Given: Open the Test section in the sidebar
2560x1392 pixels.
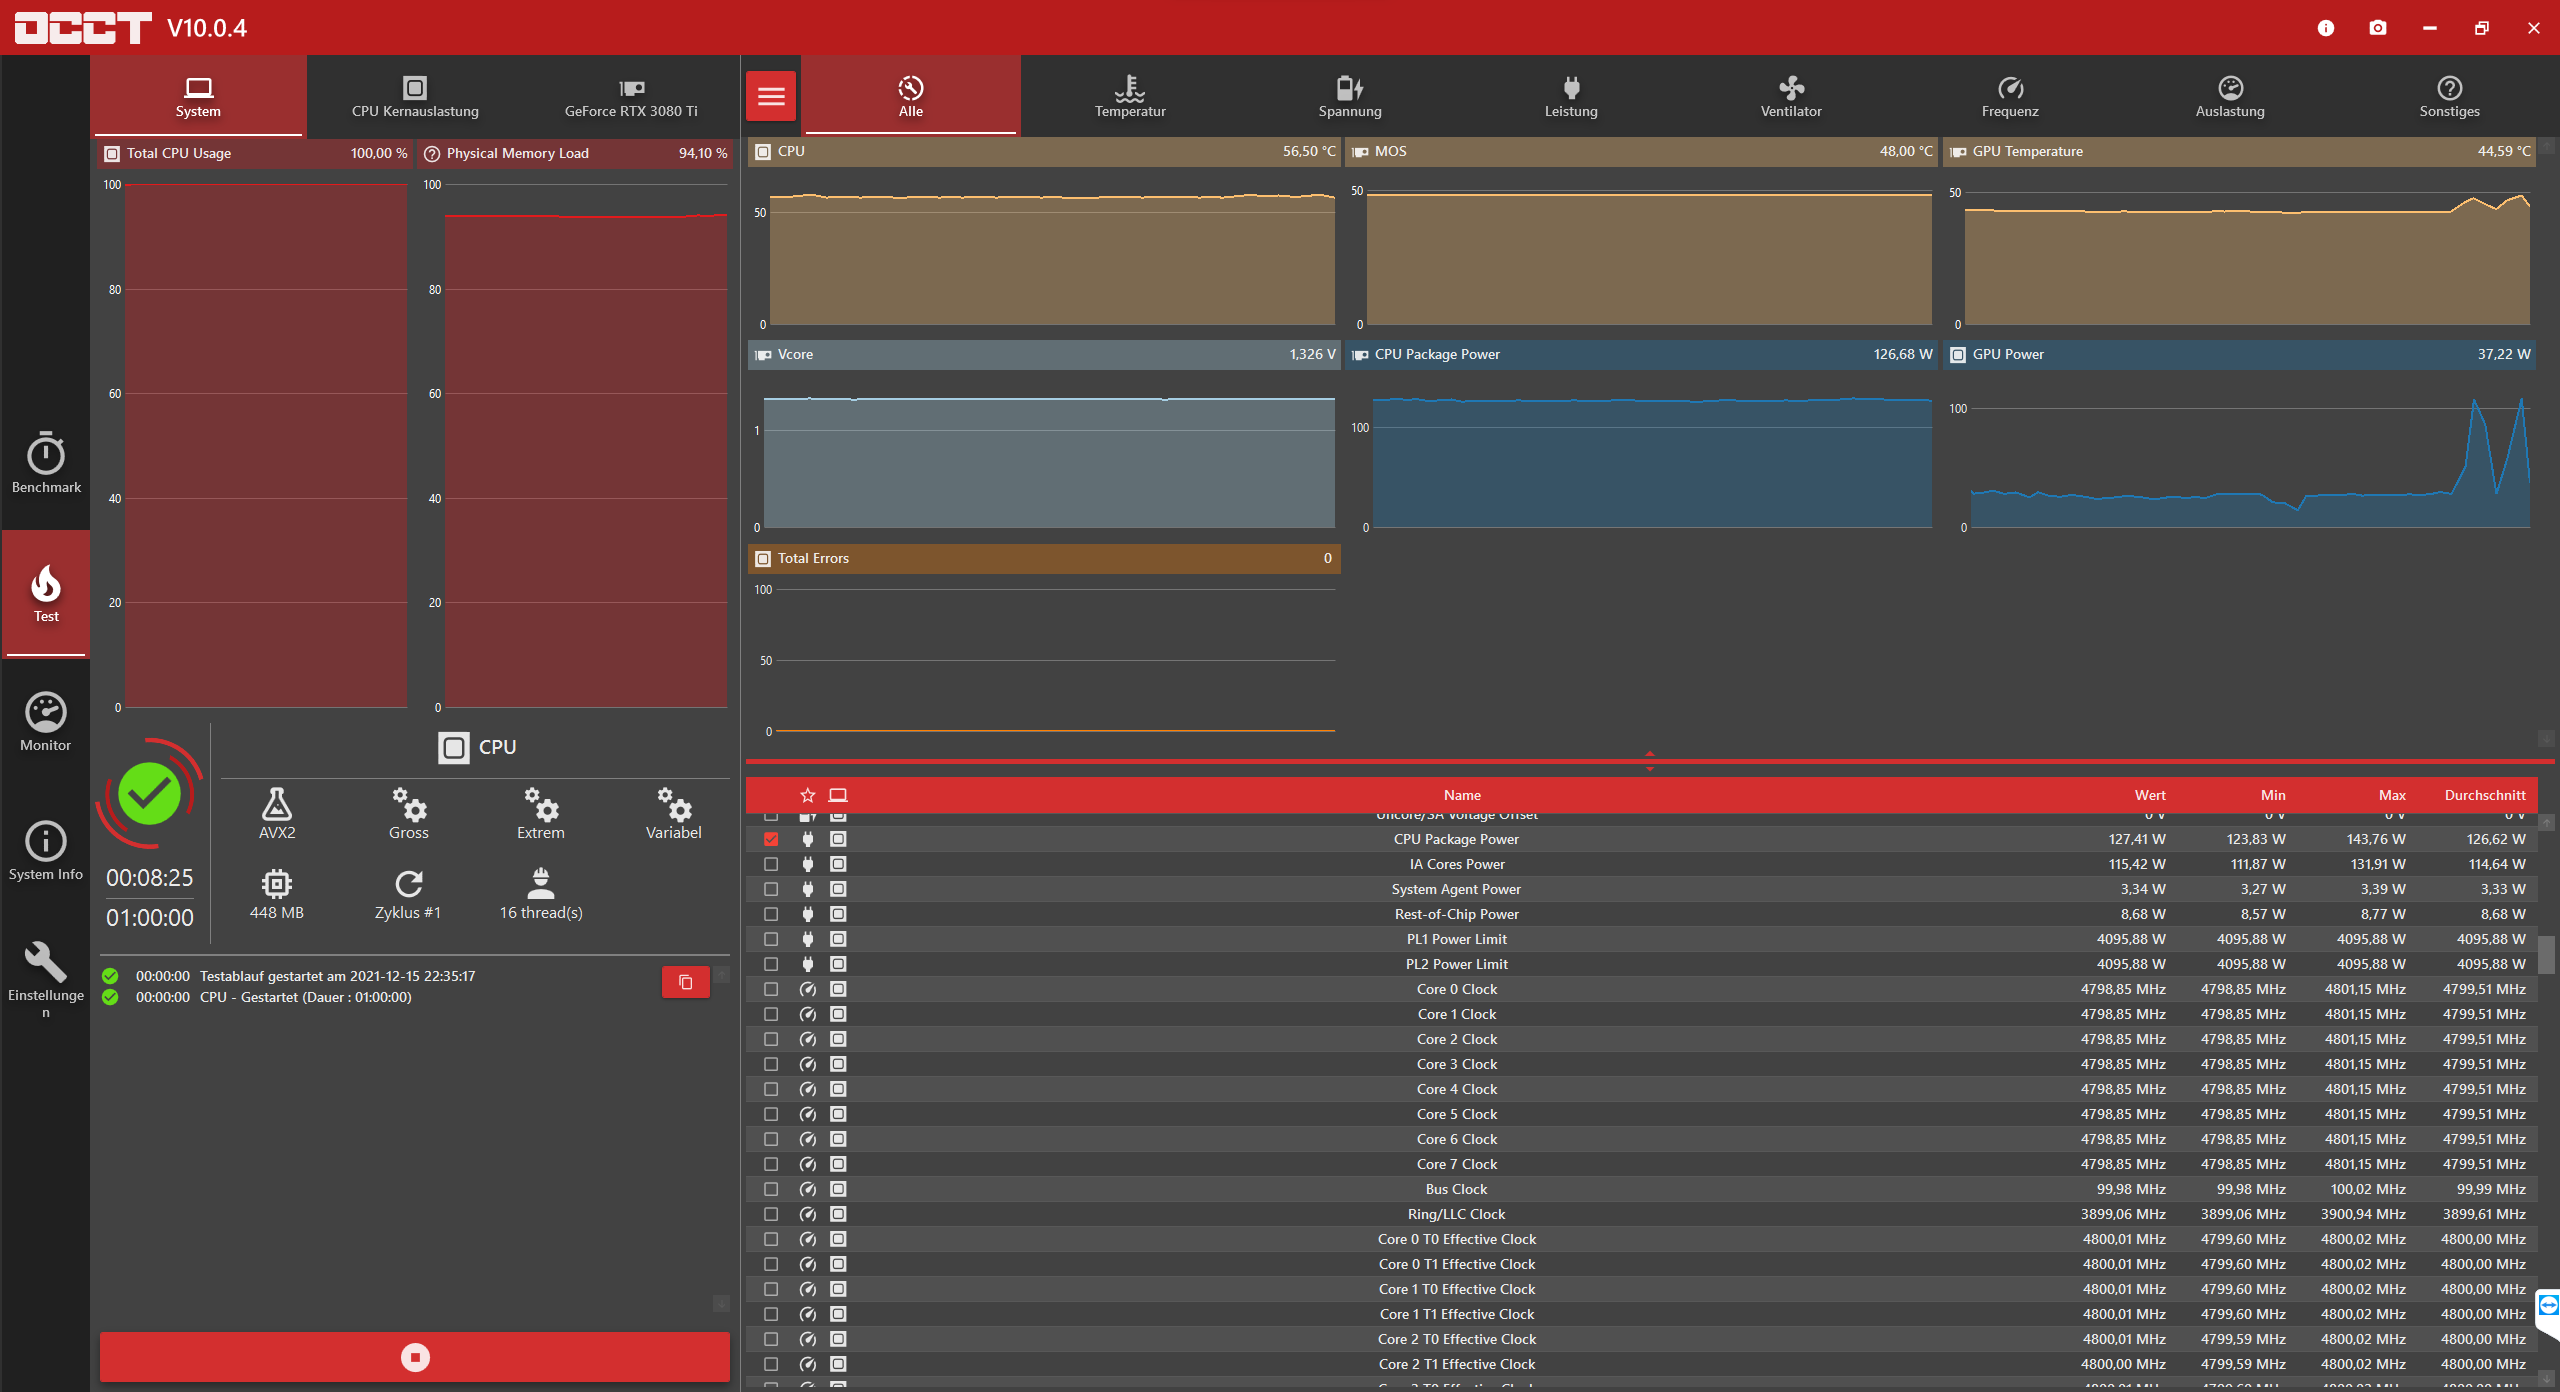Looking at the screenshot, I should [46, 592].
